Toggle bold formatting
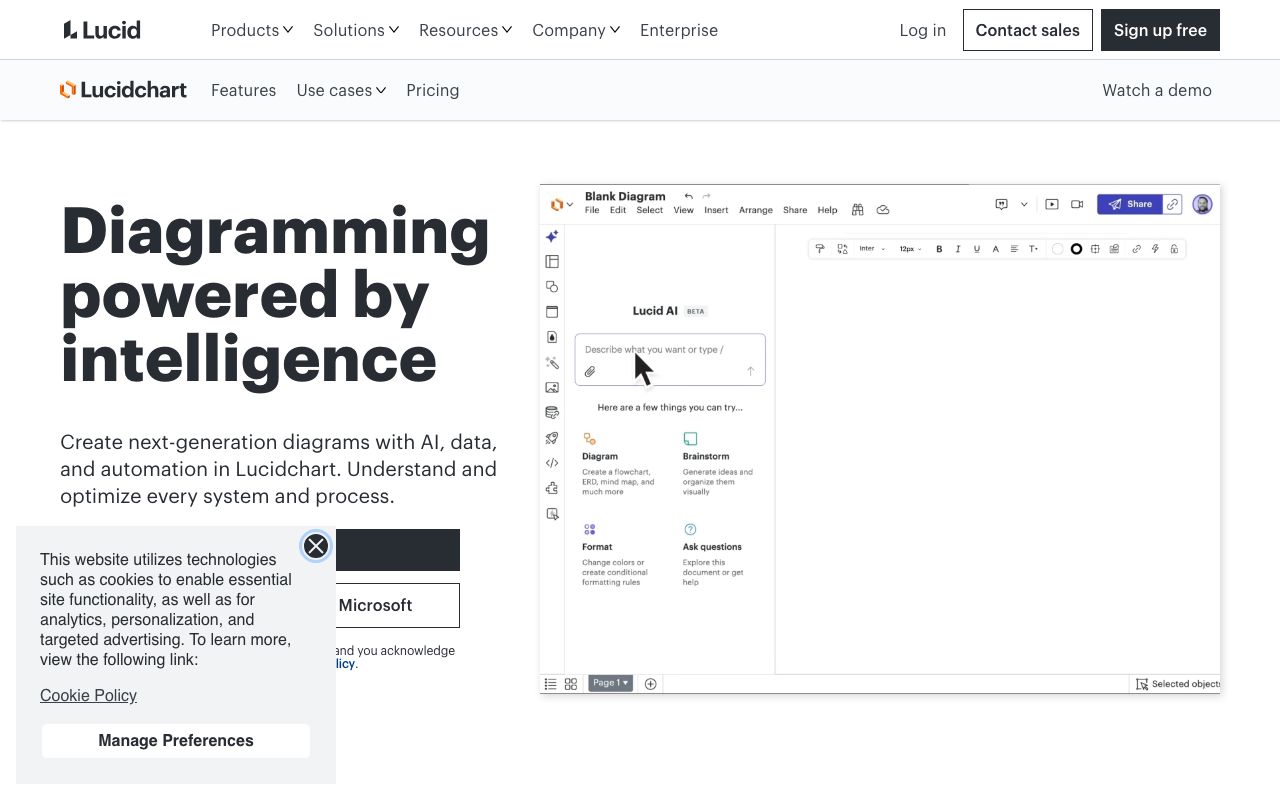The height and width of the screenshot is (800, 1280). [939, 249]
